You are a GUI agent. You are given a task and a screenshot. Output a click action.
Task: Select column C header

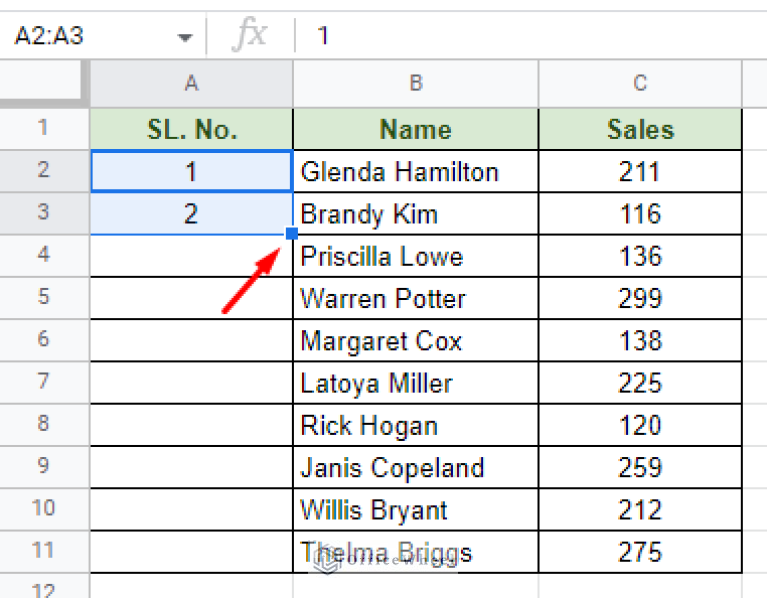click(640, 84)
